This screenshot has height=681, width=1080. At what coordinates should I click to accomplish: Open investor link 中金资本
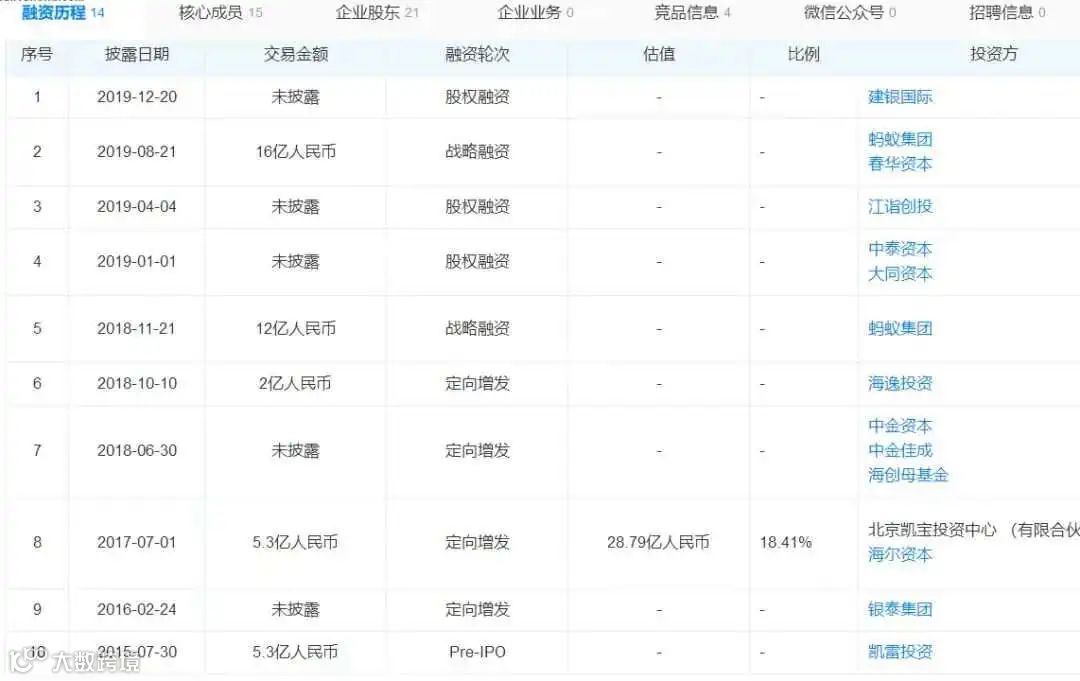click(x=900, y=426)
